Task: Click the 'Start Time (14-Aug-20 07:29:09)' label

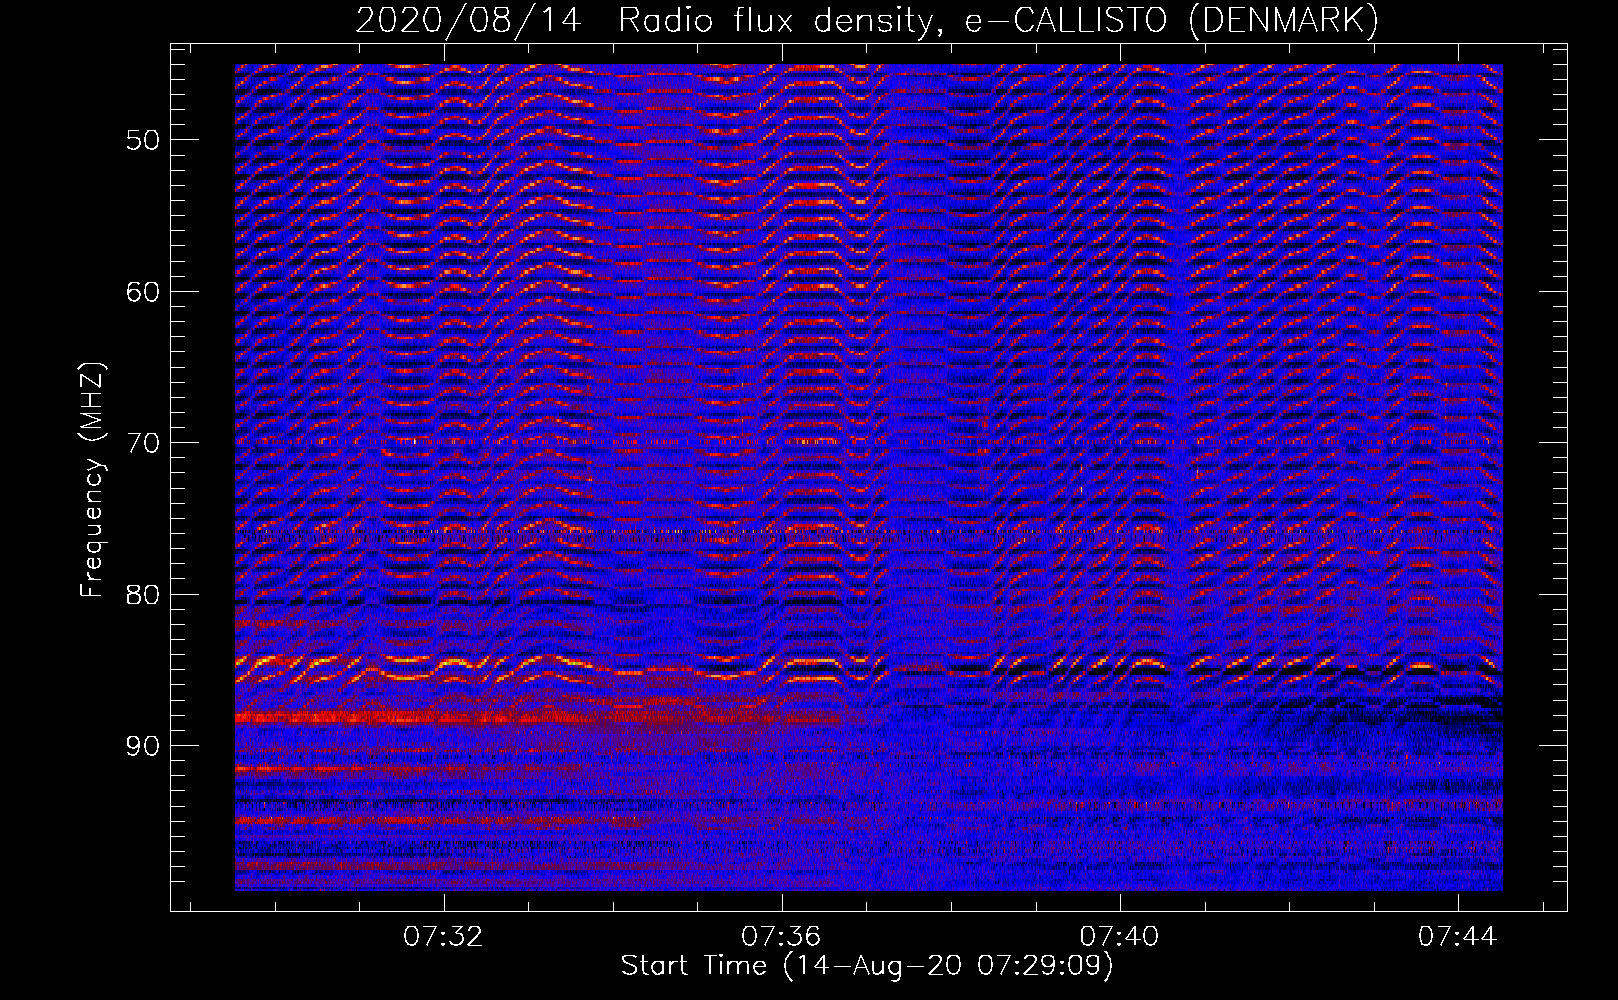Action: coord(867,966)
